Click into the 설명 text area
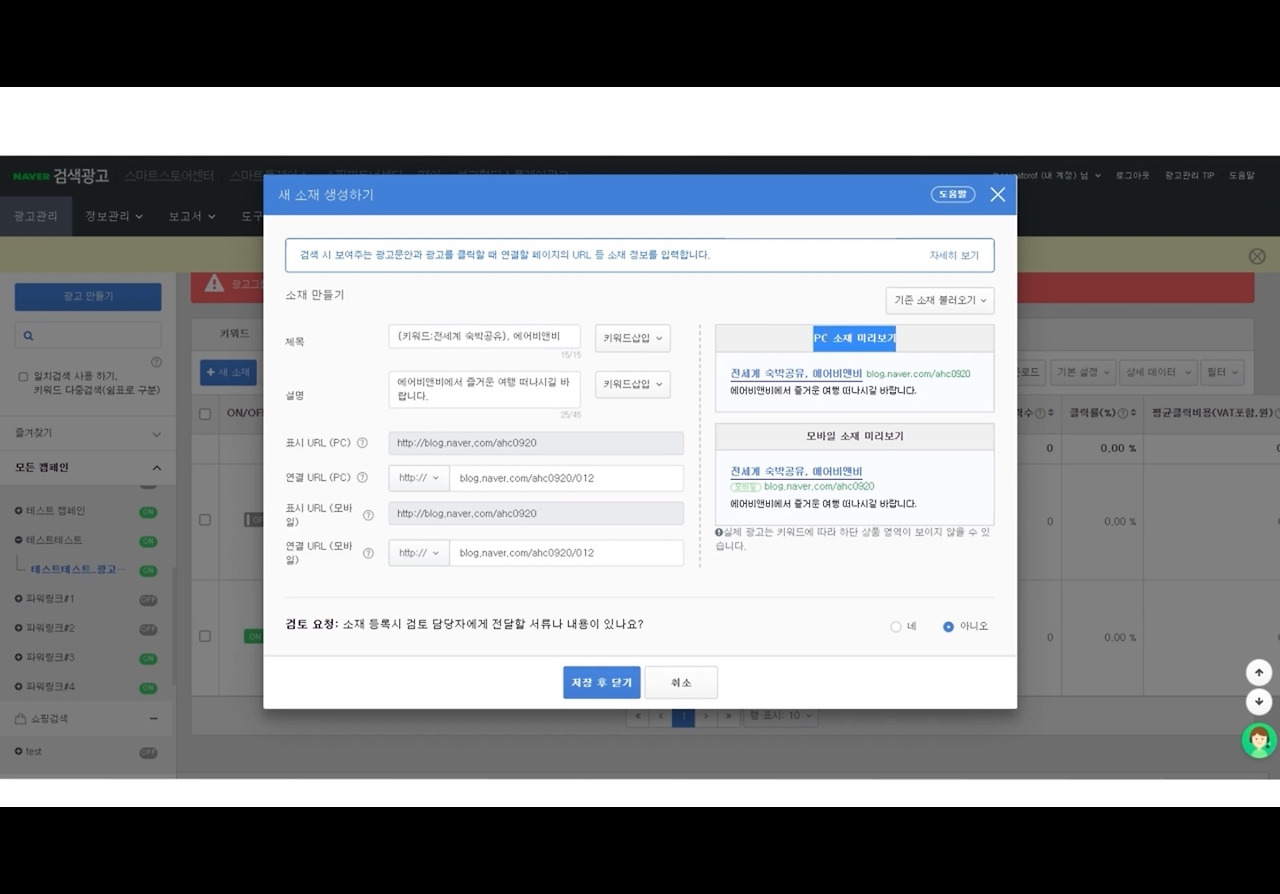This screenshot has height=894, width=1280. point(485,389)
